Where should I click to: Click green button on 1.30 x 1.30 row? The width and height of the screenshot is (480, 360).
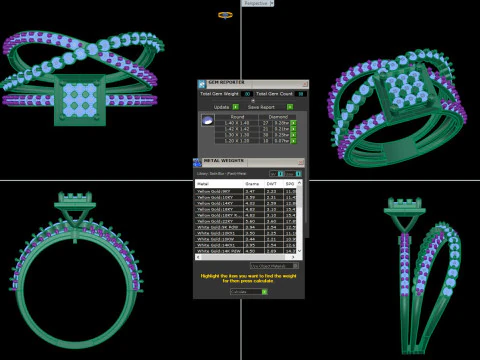293,135
